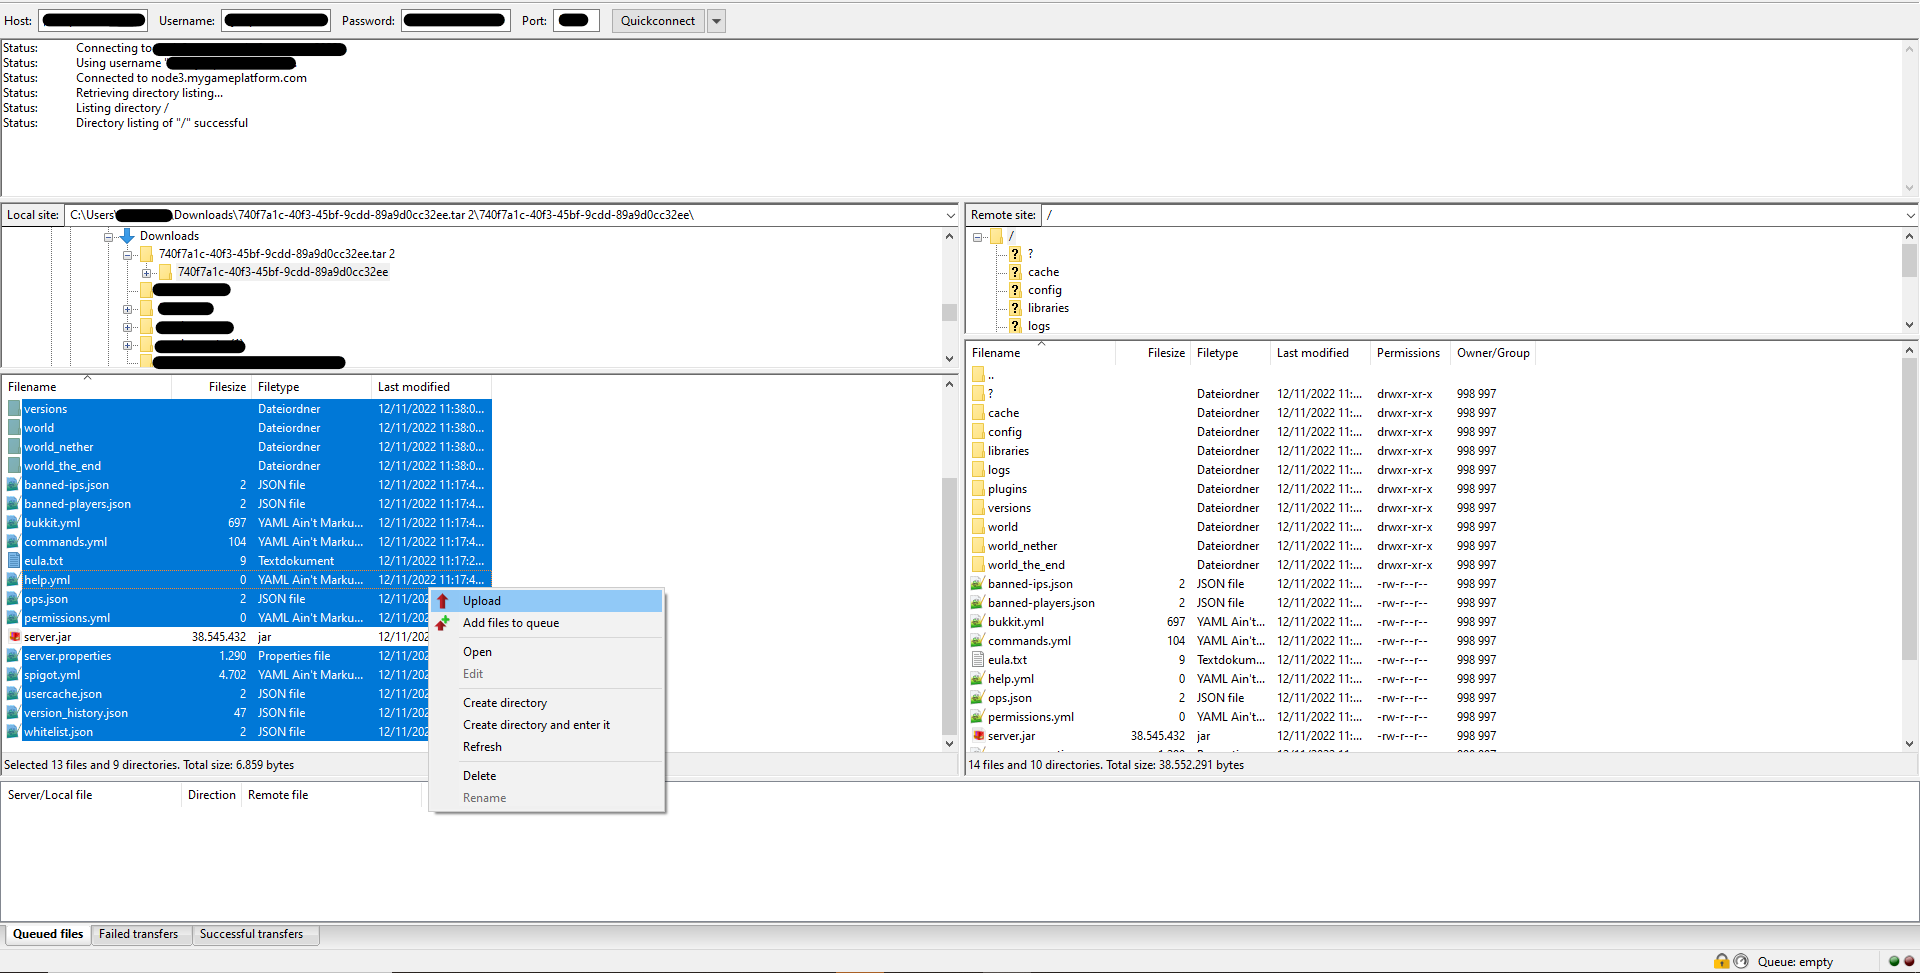Open the Quickconnect history dropdown arrow

coord(716,21)
